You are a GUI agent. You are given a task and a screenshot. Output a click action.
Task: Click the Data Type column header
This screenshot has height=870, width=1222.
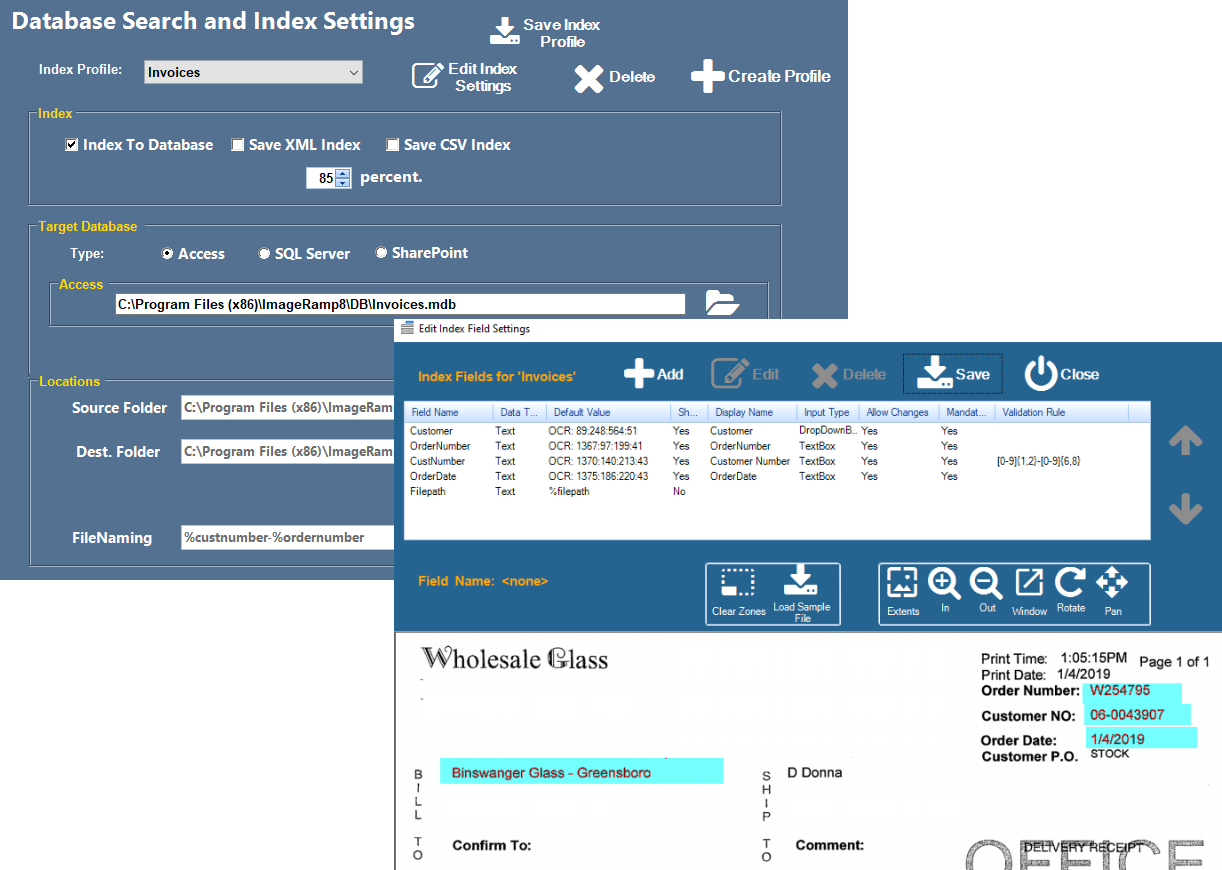coord(519,412)
